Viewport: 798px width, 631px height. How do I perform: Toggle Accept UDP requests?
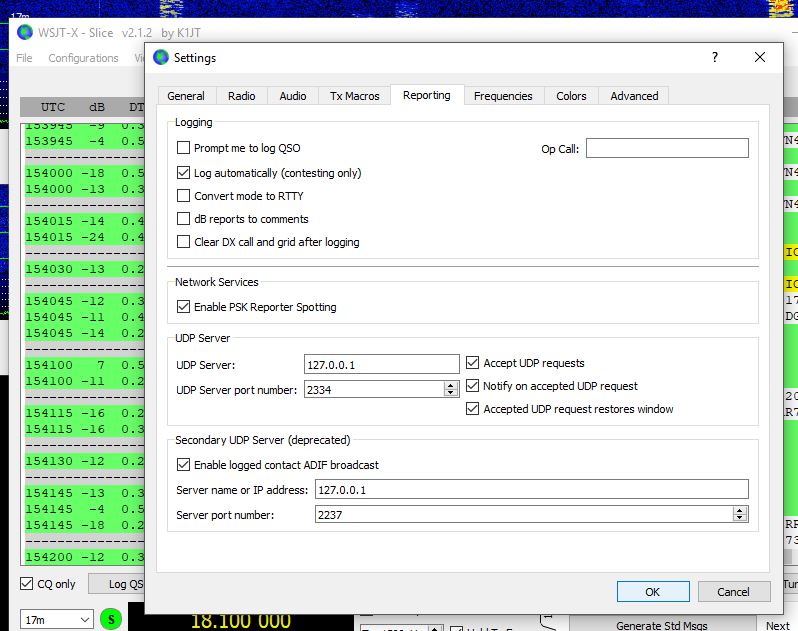472,363
